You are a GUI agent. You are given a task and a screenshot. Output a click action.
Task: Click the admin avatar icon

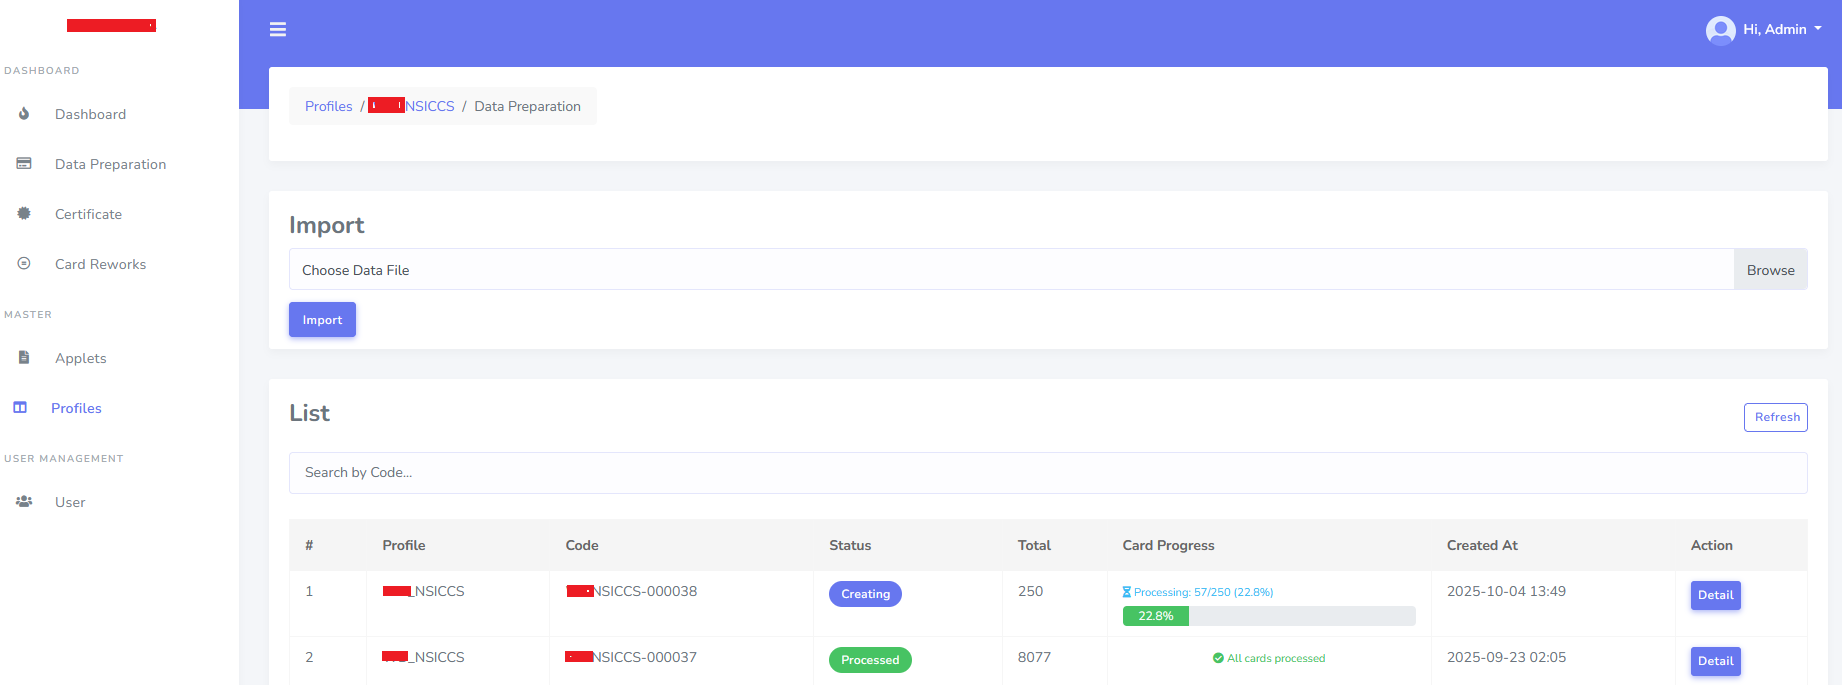1720,30
